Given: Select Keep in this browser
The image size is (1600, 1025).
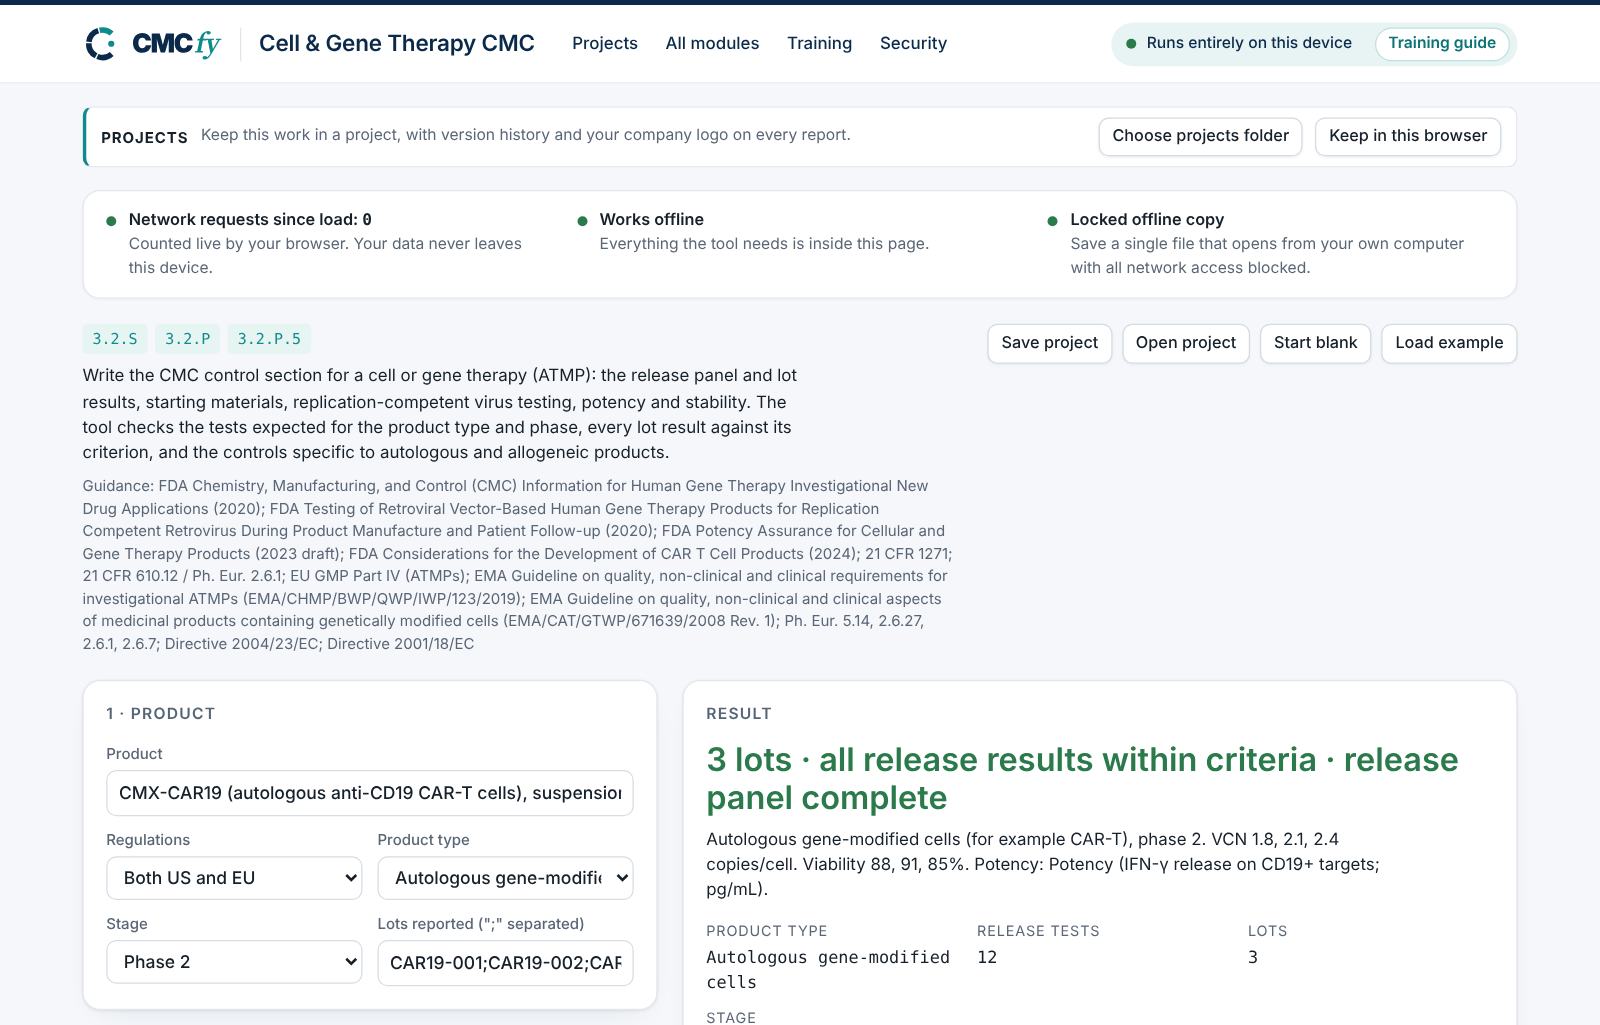Looking at the screenshot, I should pyautogui.click(x=1408, y=136).
